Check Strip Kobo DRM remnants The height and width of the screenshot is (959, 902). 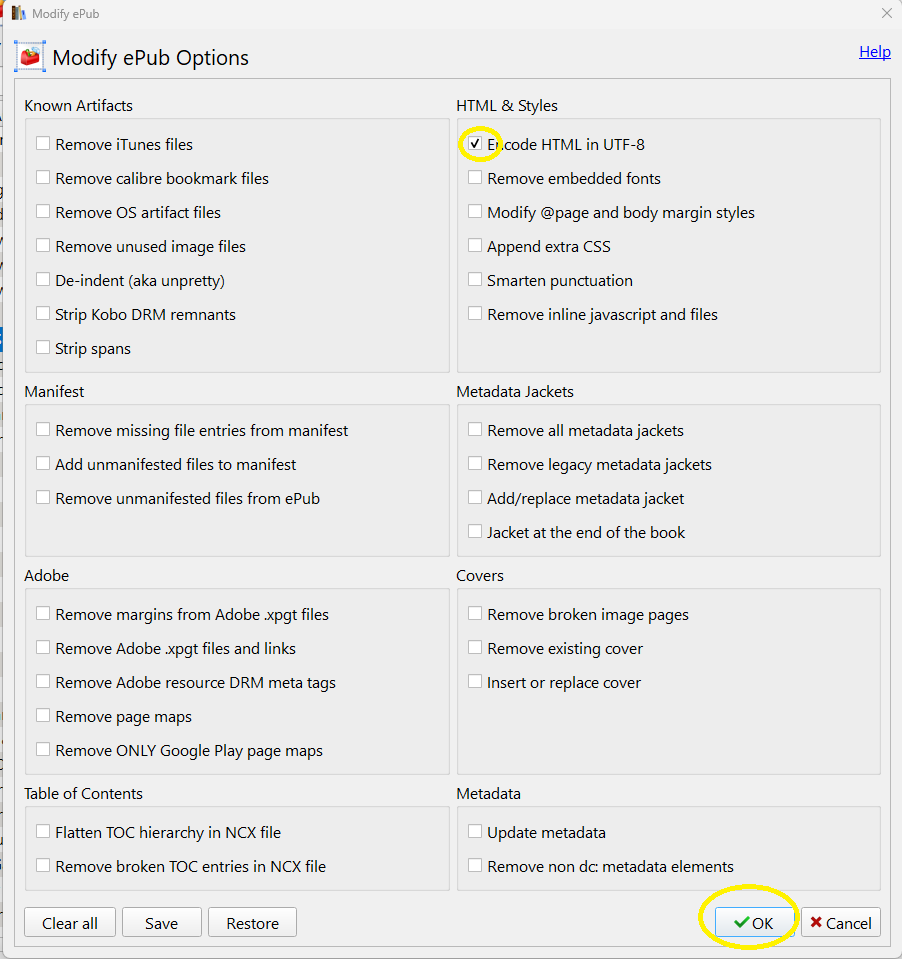pos(43,314)
